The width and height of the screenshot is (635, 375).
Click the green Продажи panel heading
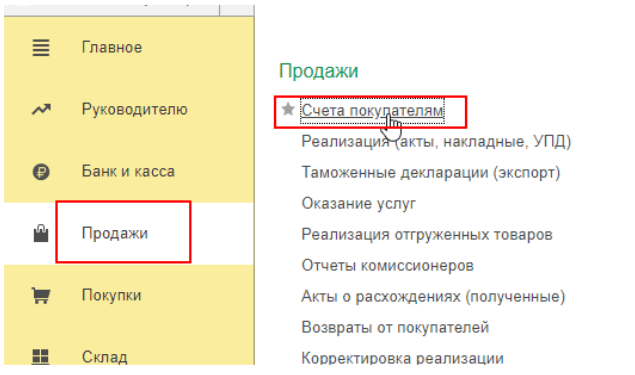pyautogui.click(x=319, y=71)
